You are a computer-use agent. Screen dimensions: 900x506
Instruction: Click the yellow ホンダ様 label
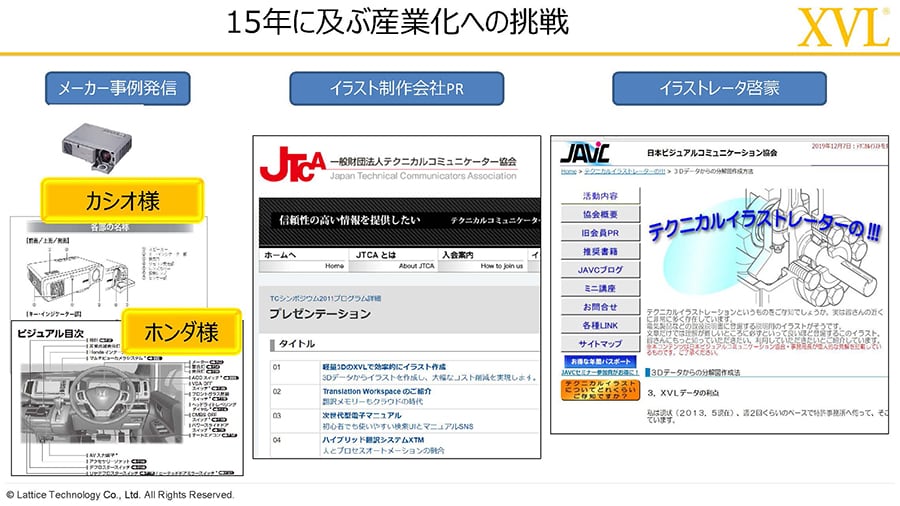pyautogui.click(x=181, y=332)
